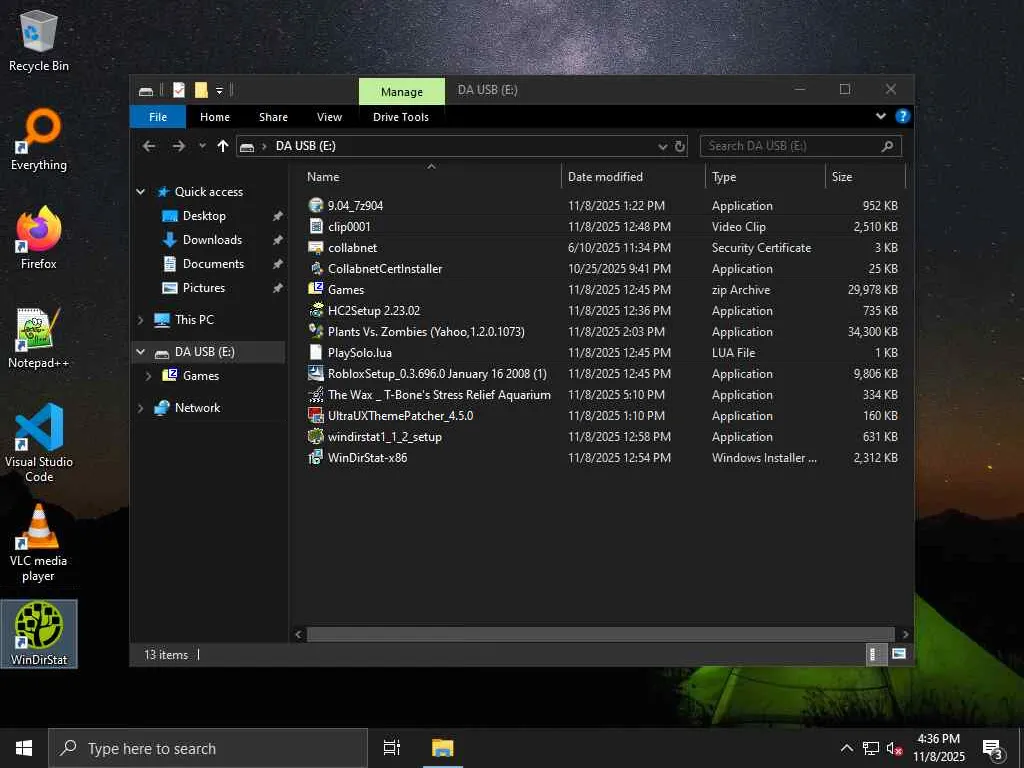Select the Visual Studio Code desktop icon
The height and width of the screenshot is (768, 1024).
39,443
